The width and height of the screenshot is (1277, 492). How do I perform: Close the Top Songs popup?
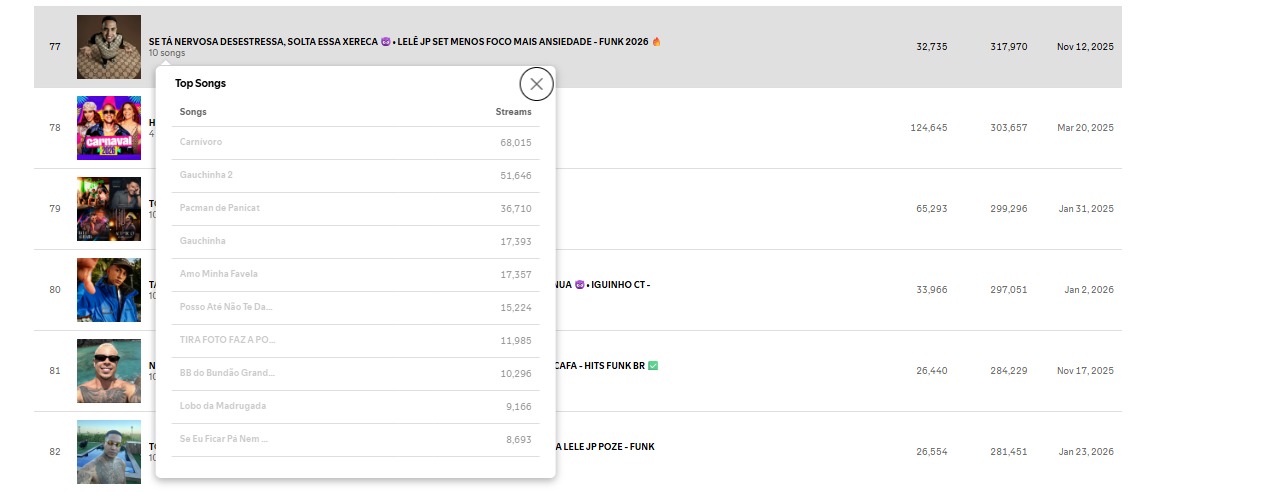click(536, 84)
